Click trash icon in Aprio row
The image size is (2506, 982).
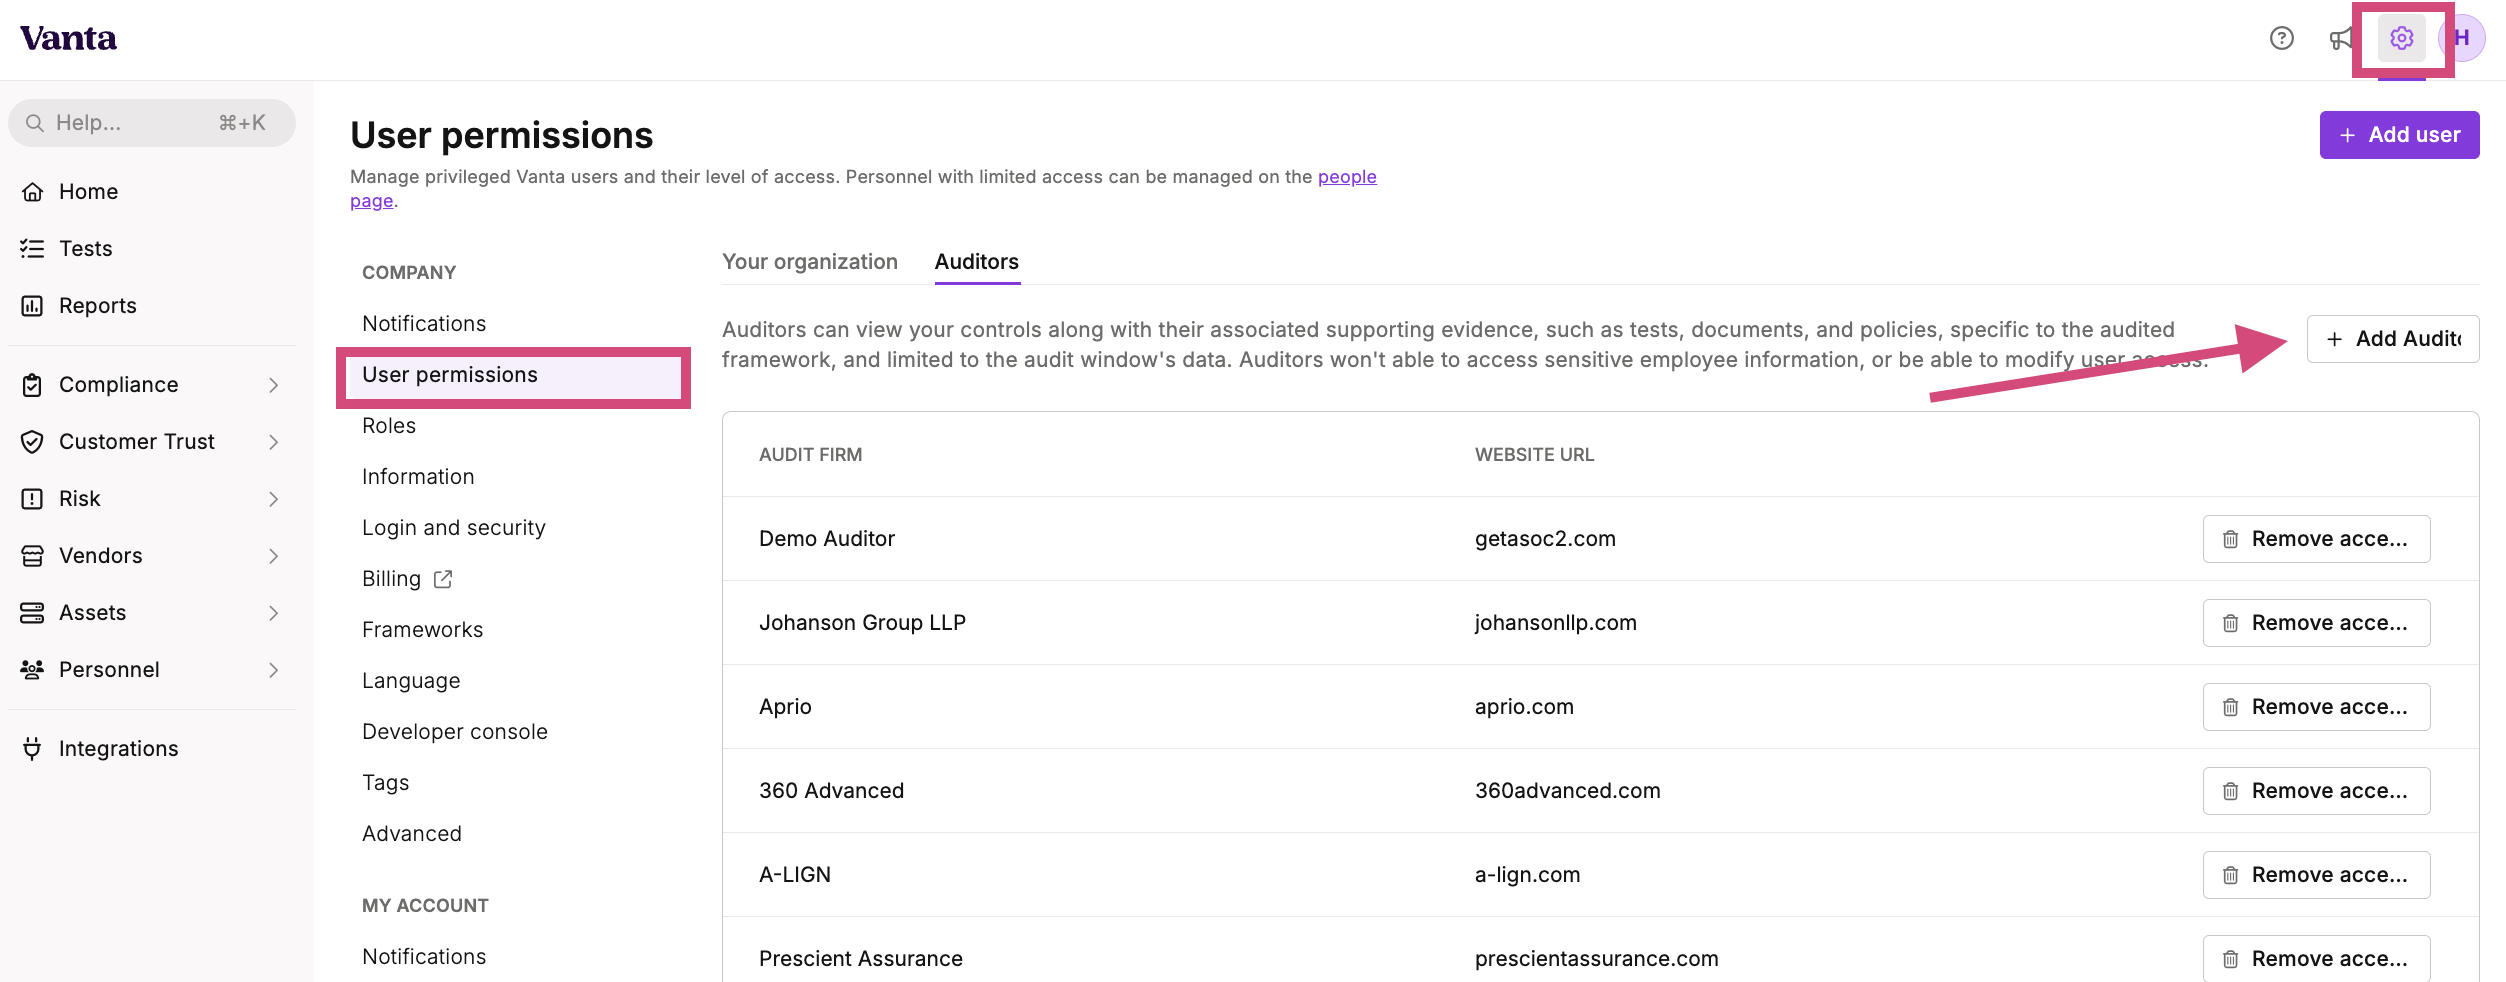click(2230, 707)
